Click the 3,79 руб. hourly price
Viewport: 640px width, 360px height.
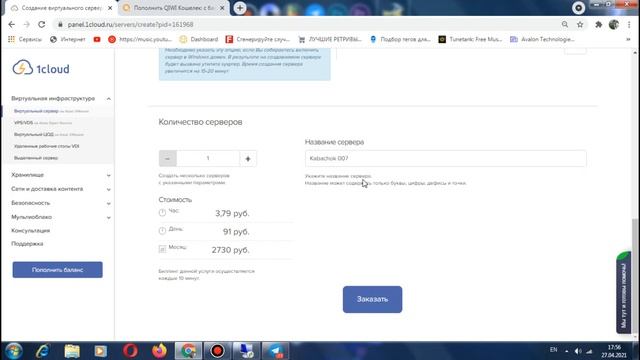232,213
